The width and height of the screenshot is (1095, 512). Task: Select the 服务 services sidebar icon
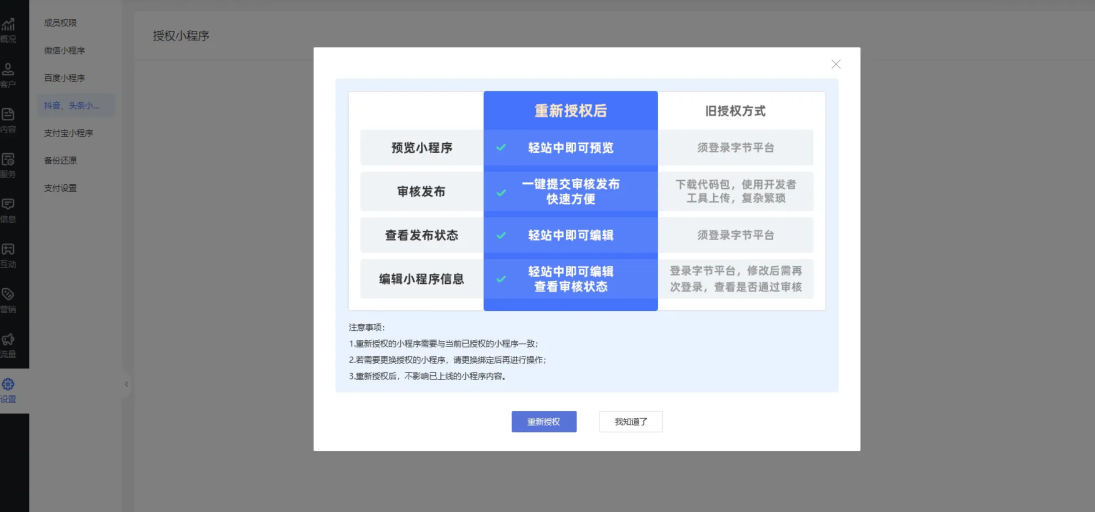pyautogui.click(x=8, y=163)
